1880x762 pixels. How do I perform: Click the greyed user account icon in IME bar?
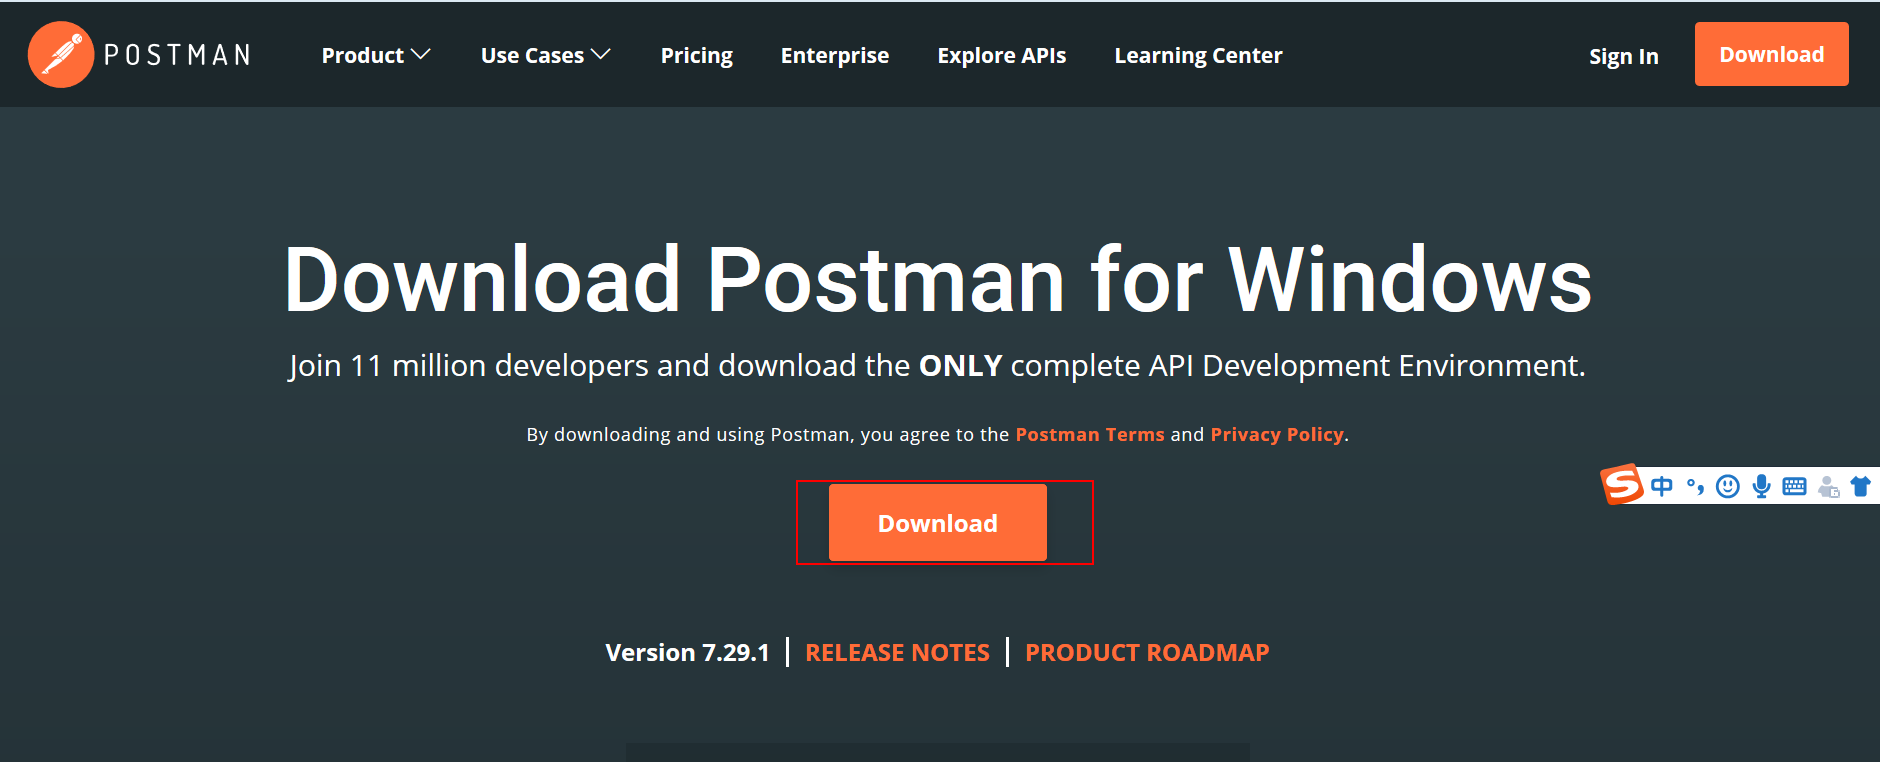click(1828, 487)
